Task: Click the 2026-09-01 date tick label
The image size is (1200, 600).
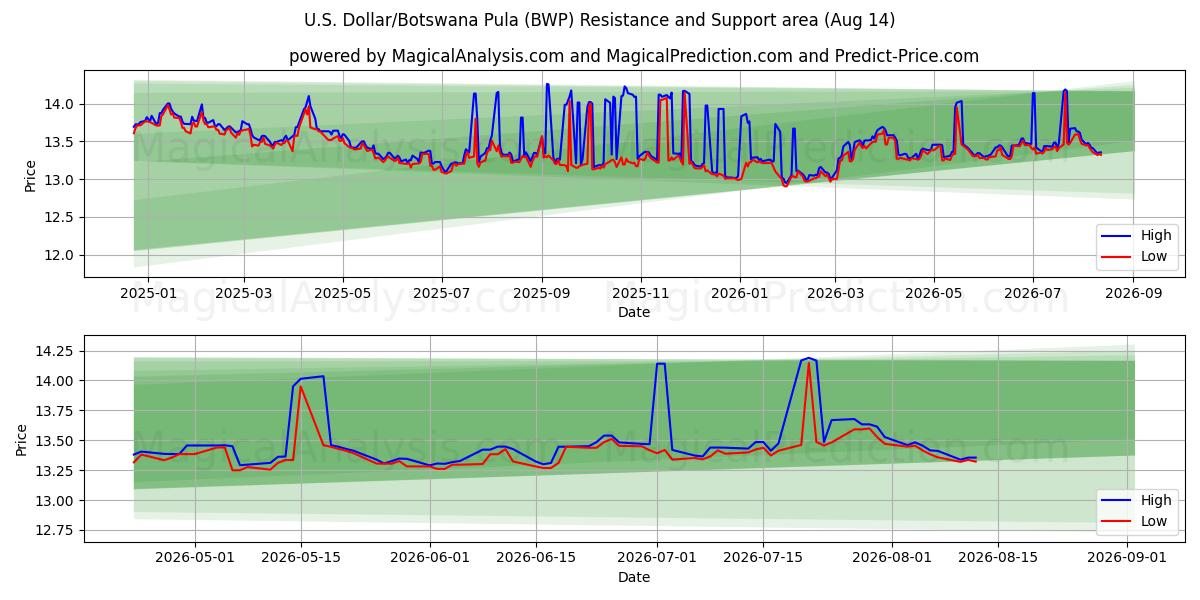Action: 1128,559
